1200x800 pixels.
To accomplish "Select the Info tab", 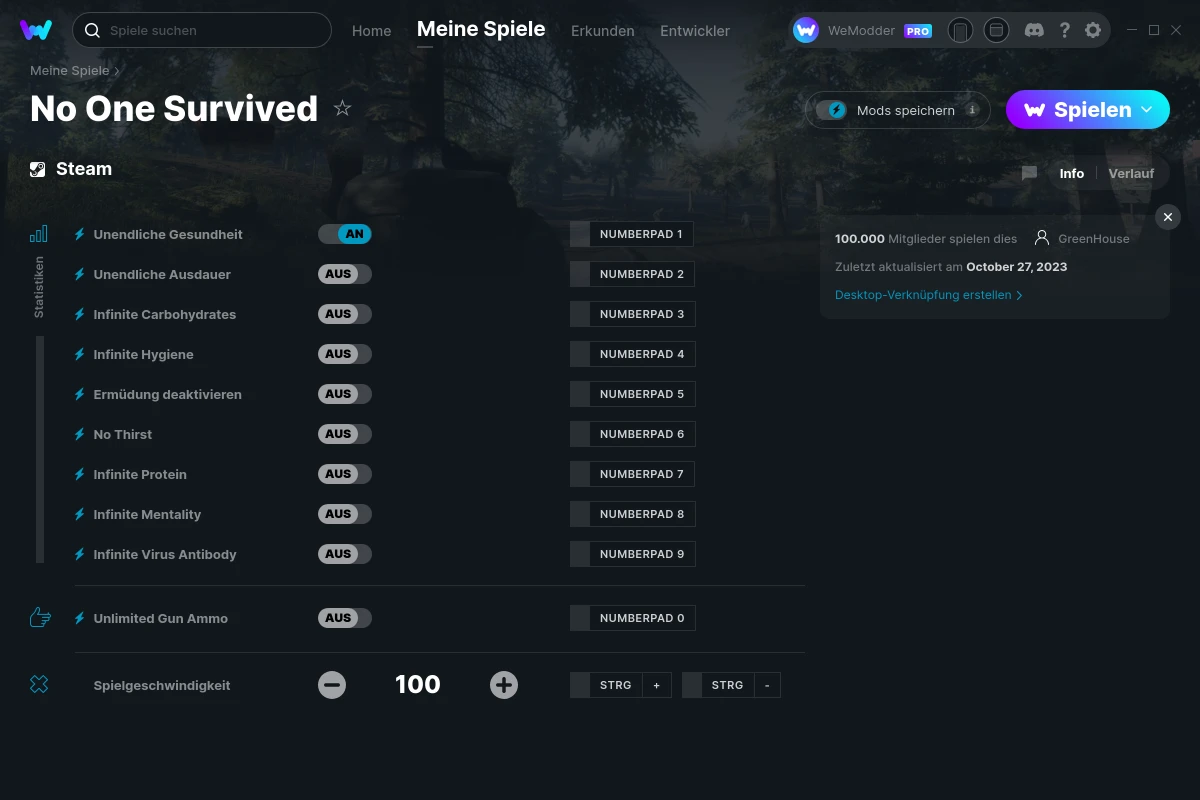I will [x=1072, y=173].
